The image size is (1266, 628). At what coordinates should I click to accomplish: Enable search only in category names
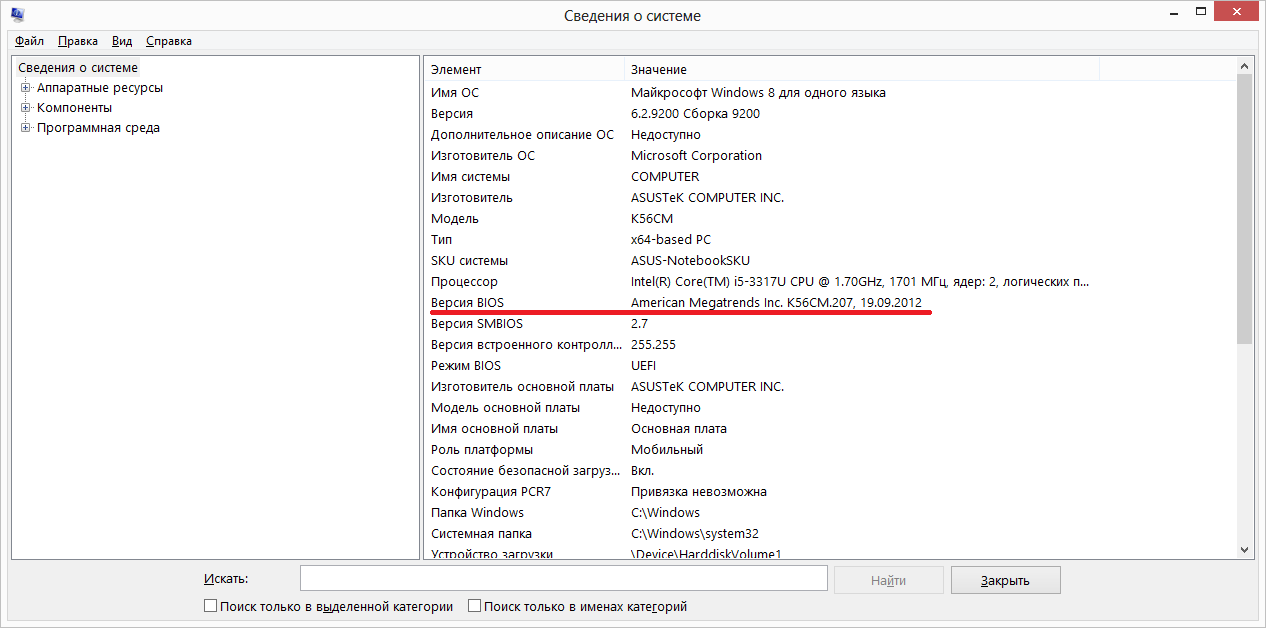click(473, 605)
